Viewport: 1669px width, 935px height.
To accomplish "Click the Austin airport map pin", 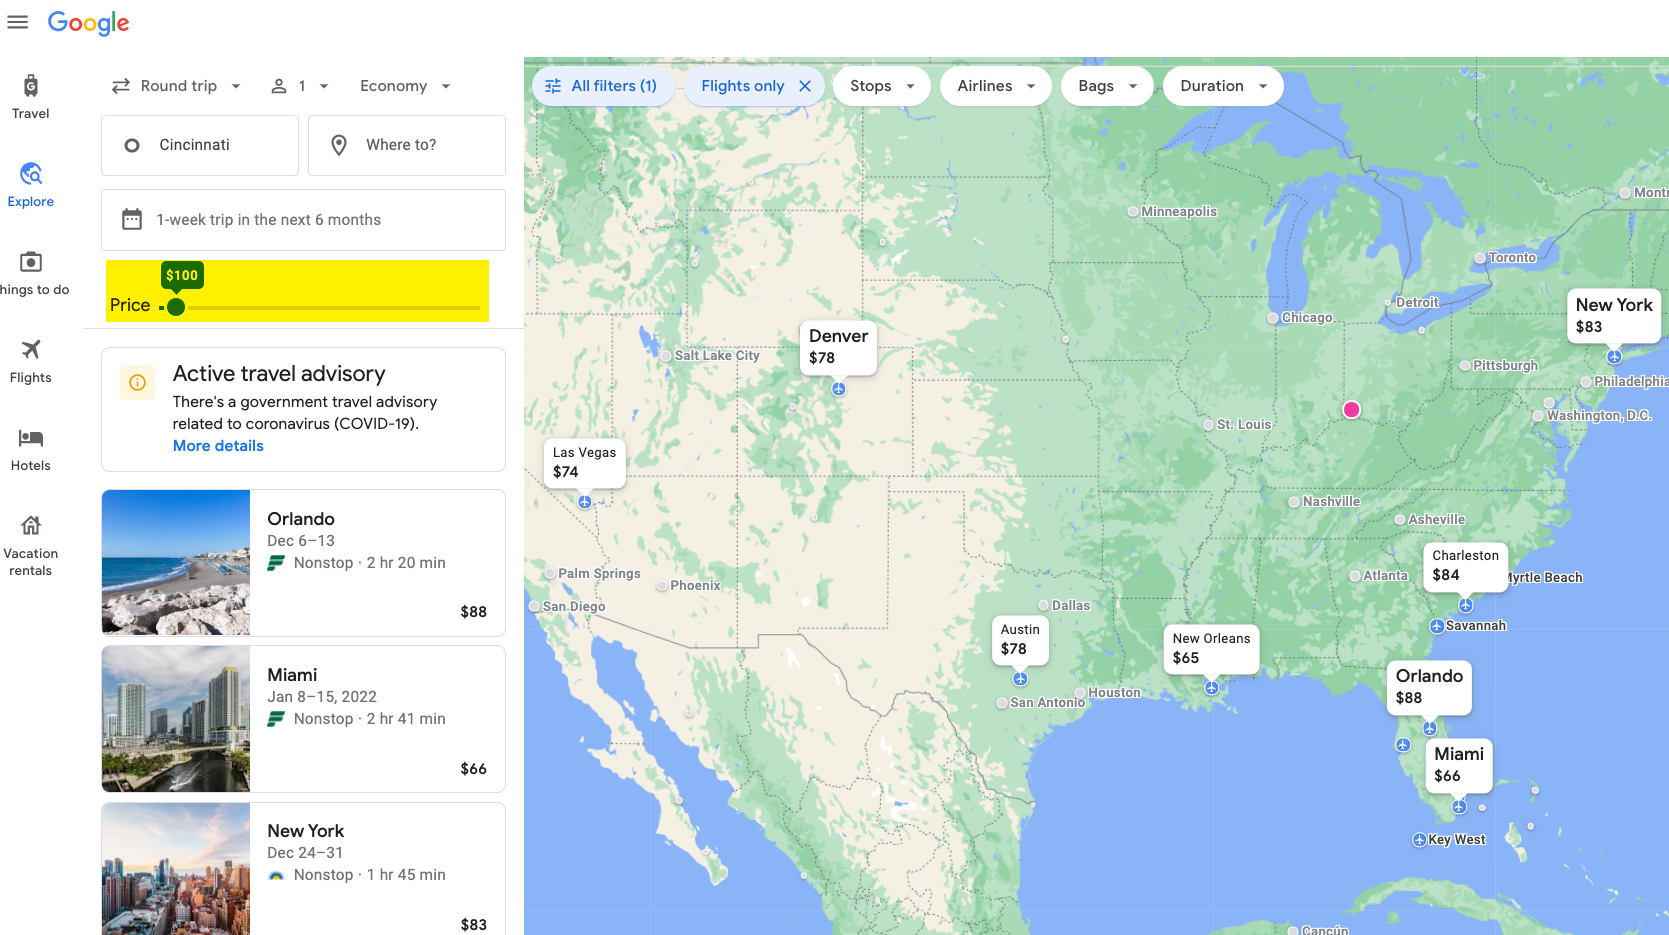I will tap(1020, 679).
